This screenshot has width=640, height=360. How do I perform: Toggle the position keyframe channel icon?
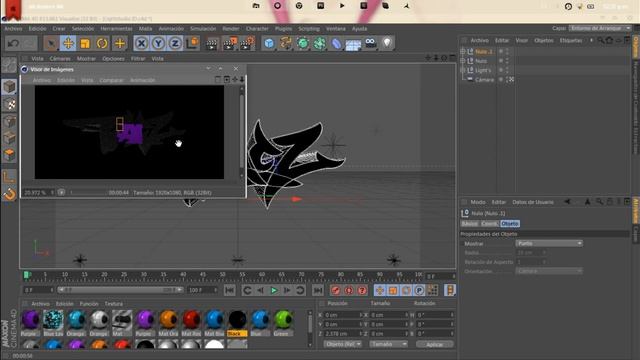pyautogui.click(x=380, y=290)
